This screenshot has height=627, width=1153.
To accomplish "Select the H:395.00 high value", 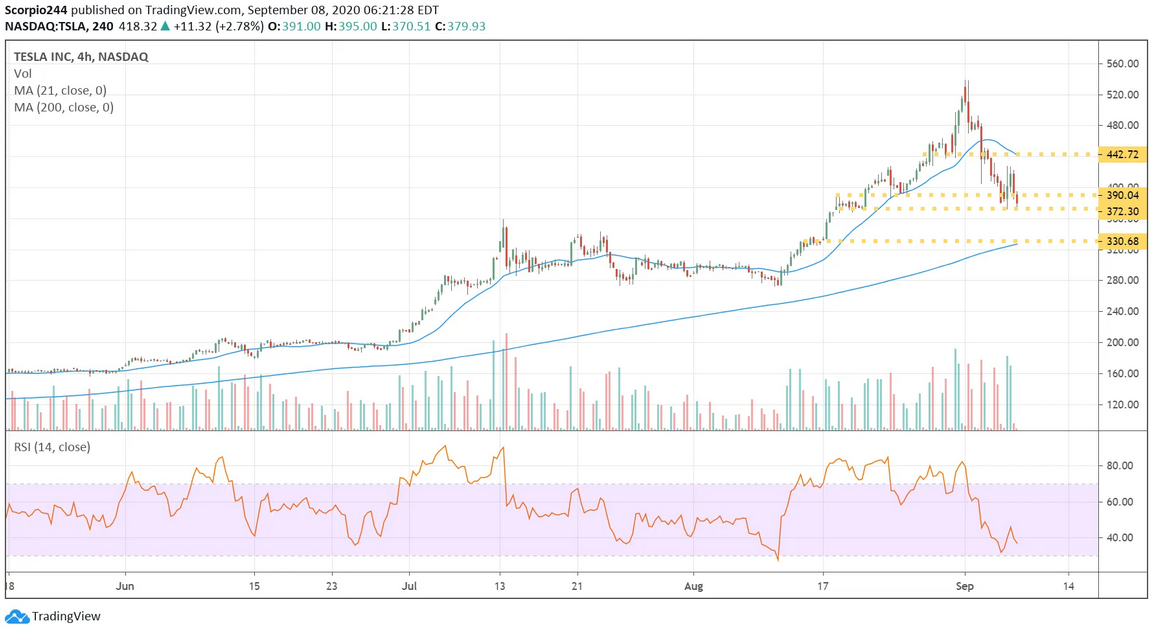I will point(351,26).
